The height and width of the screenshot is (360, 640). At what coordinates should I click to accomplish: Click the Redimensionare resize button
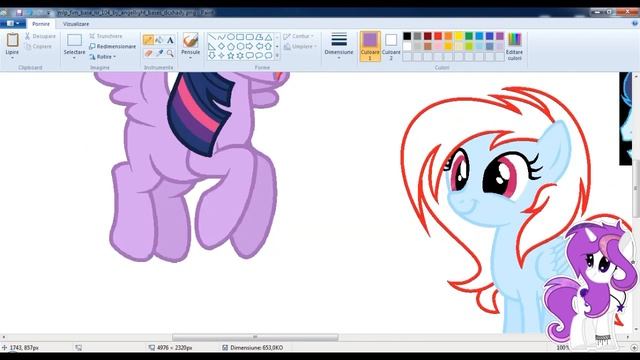point(113,47)
